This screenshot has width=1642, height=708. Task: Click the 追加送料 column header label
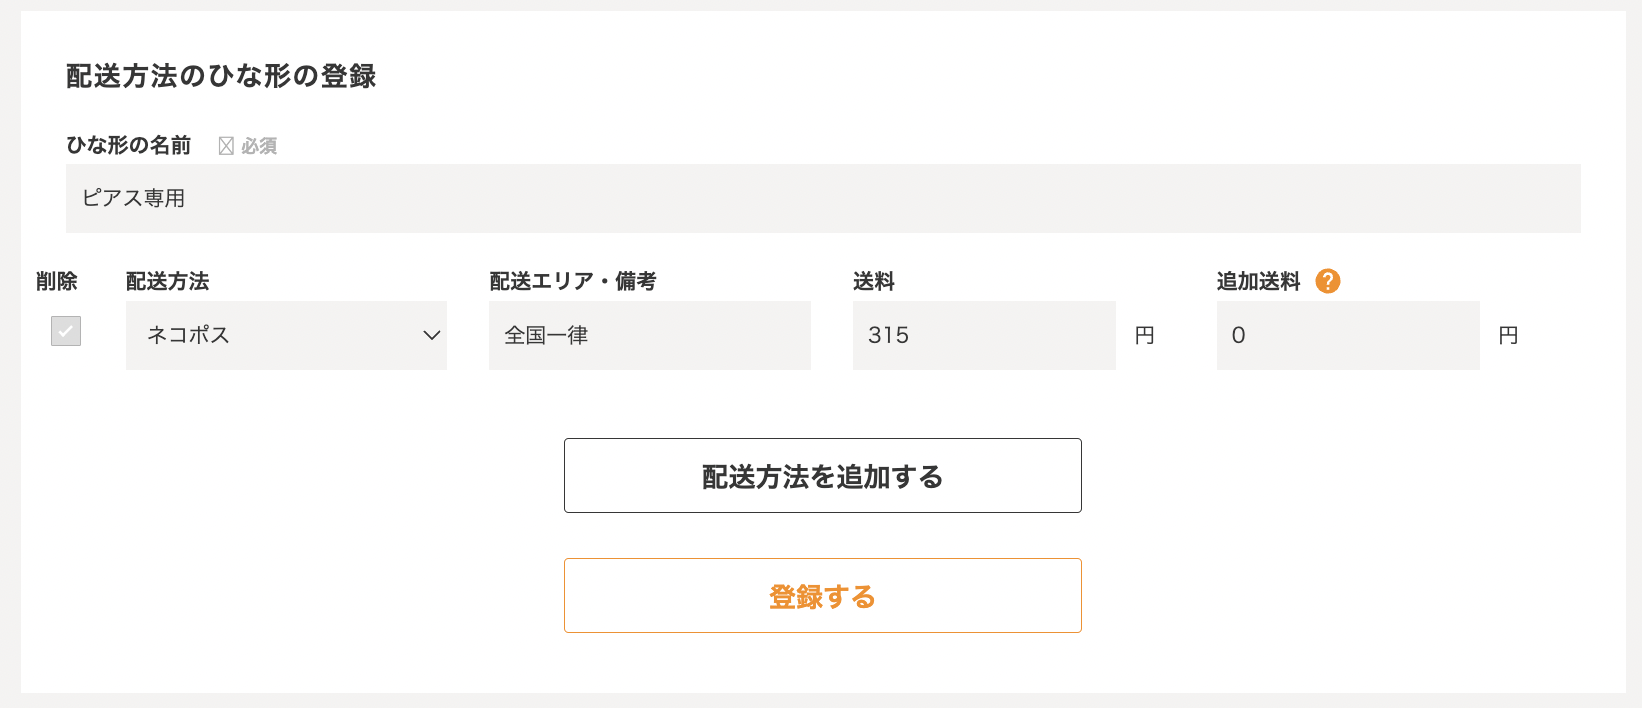[1258, 281]
